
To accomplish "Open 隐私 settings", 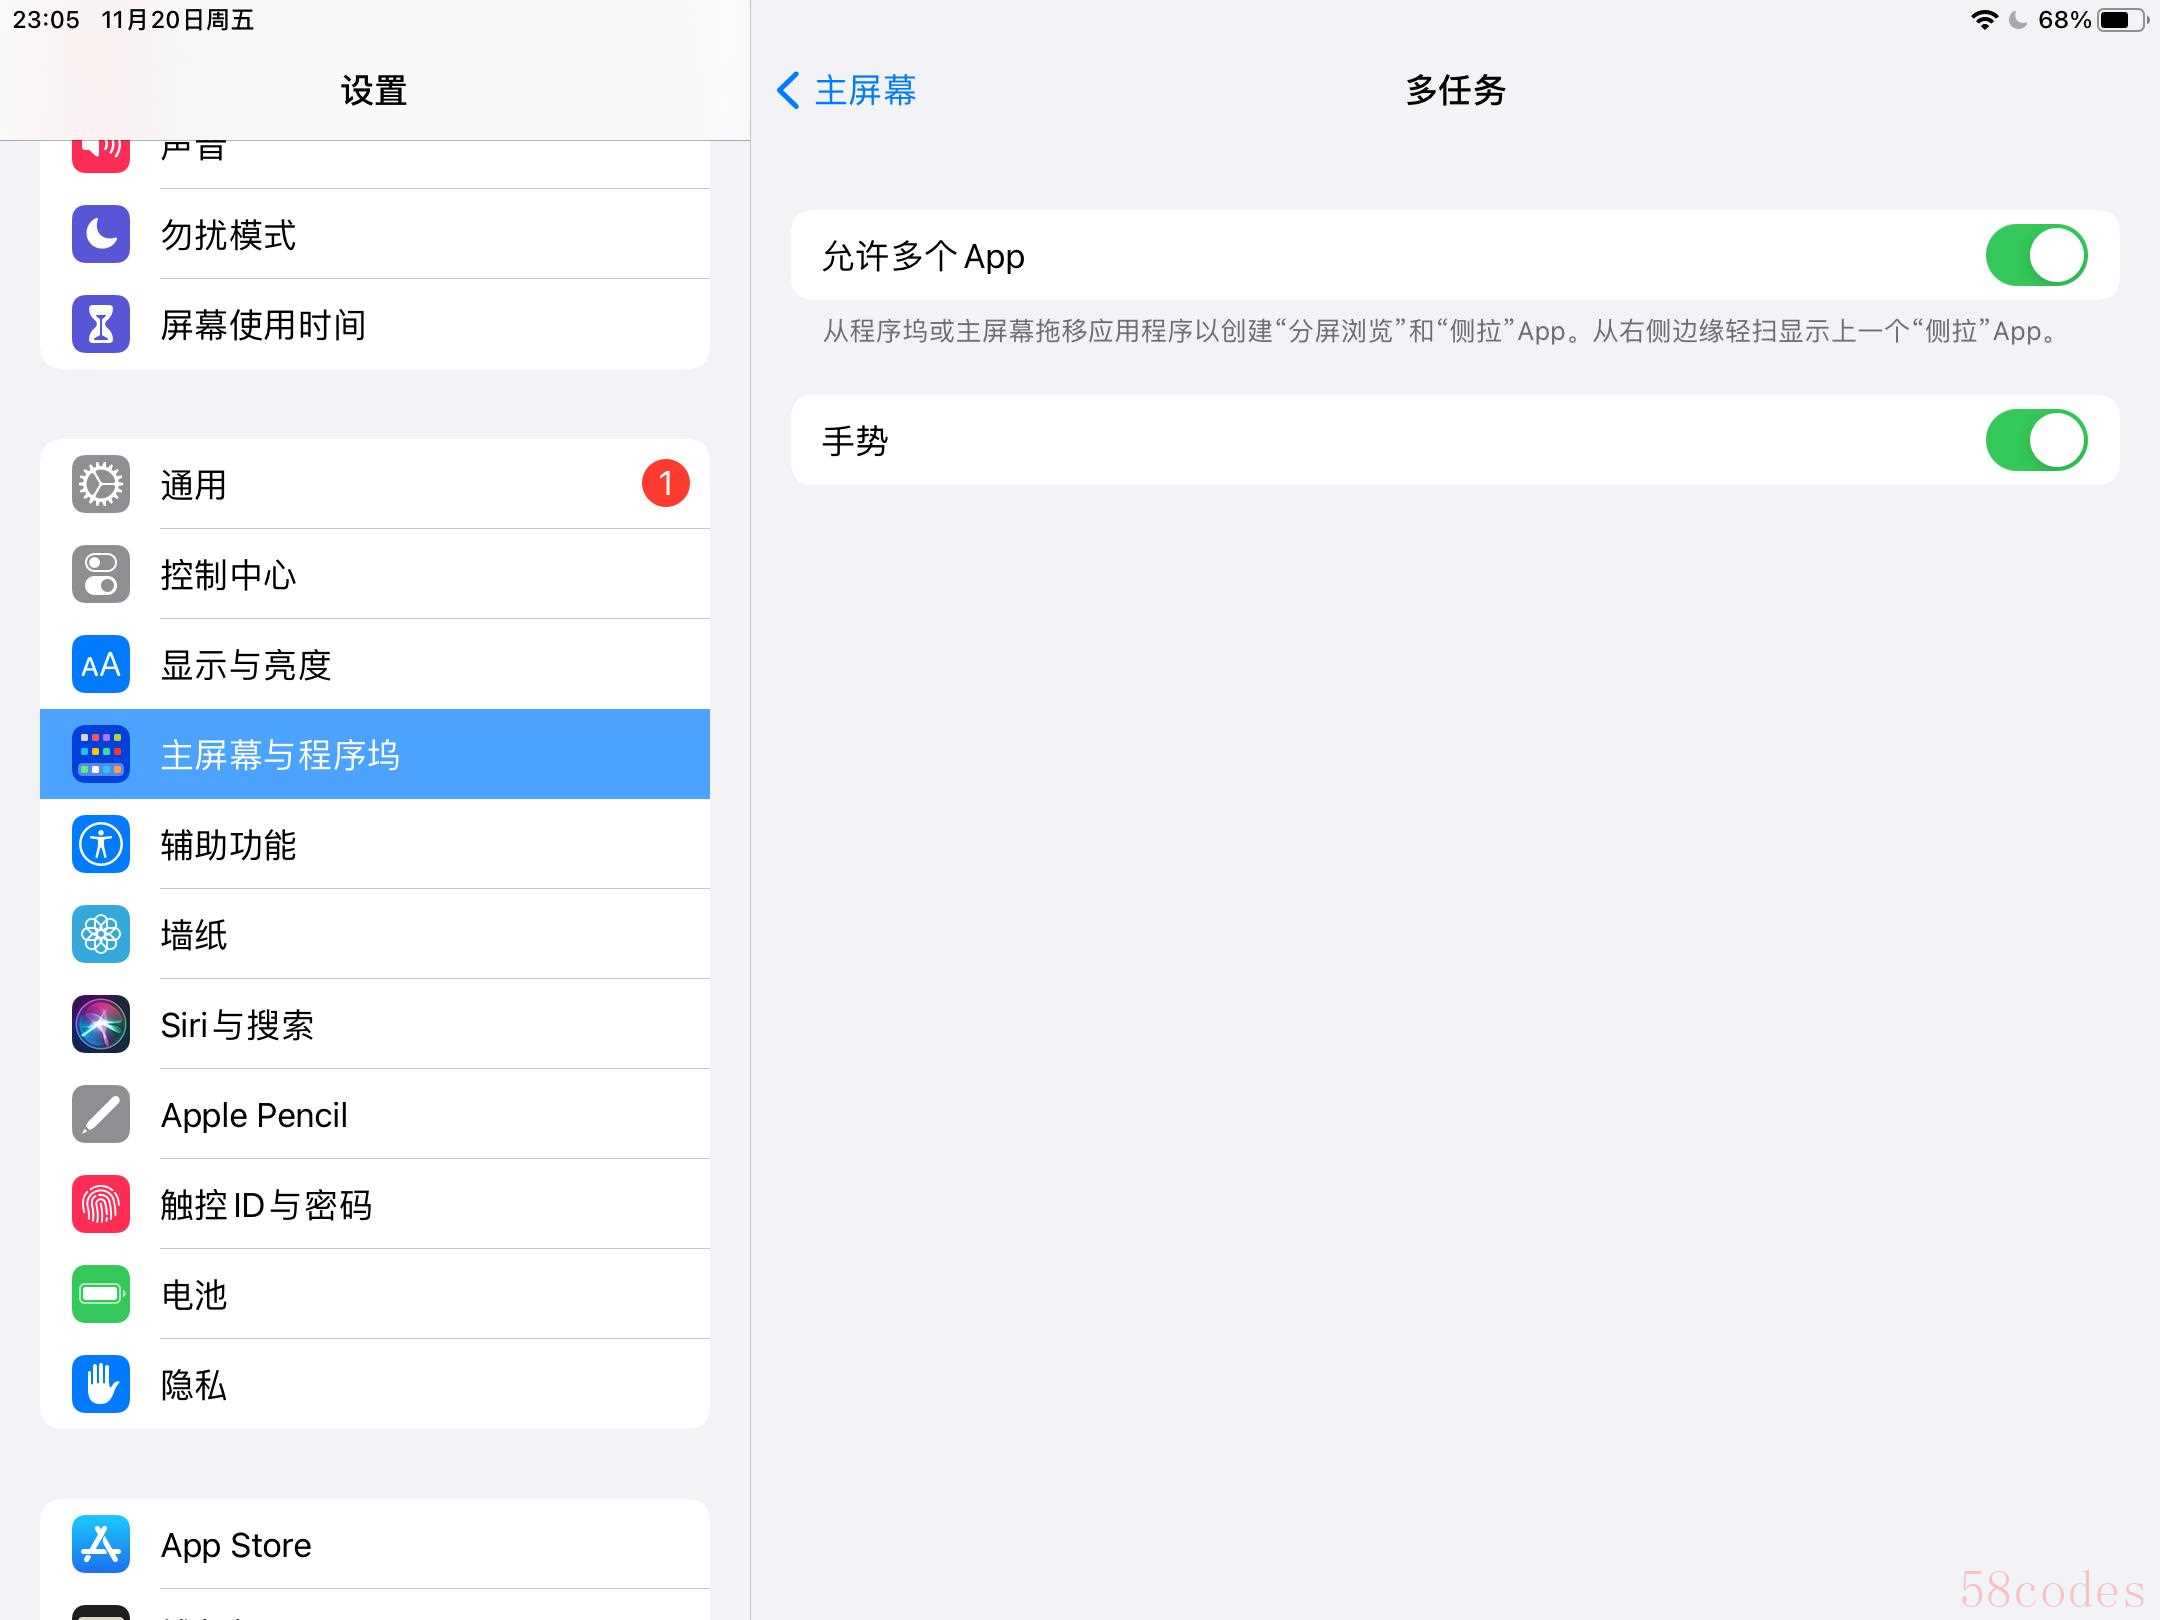I will click(375, 1384).
